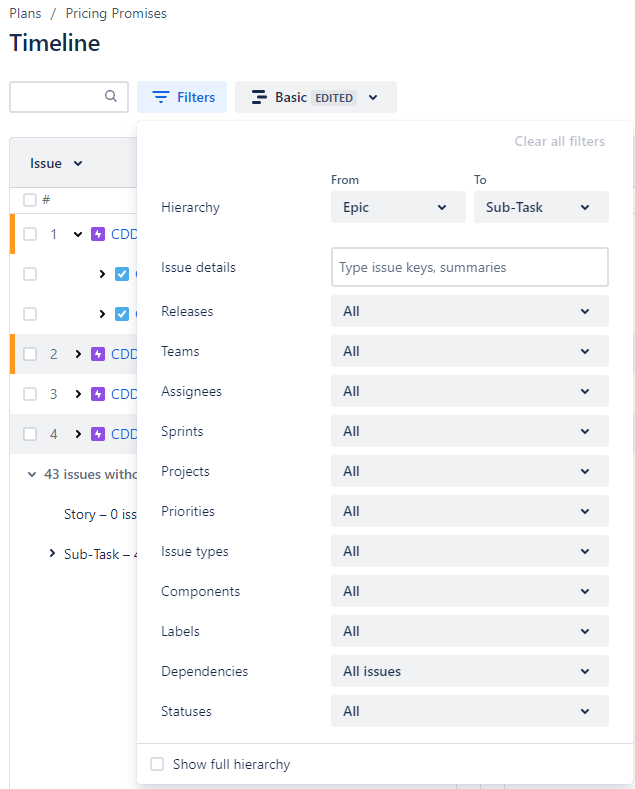The height and width of the screenshot is (789, 635).
Task: Focus the timeline search field
Action: point(69,97)
